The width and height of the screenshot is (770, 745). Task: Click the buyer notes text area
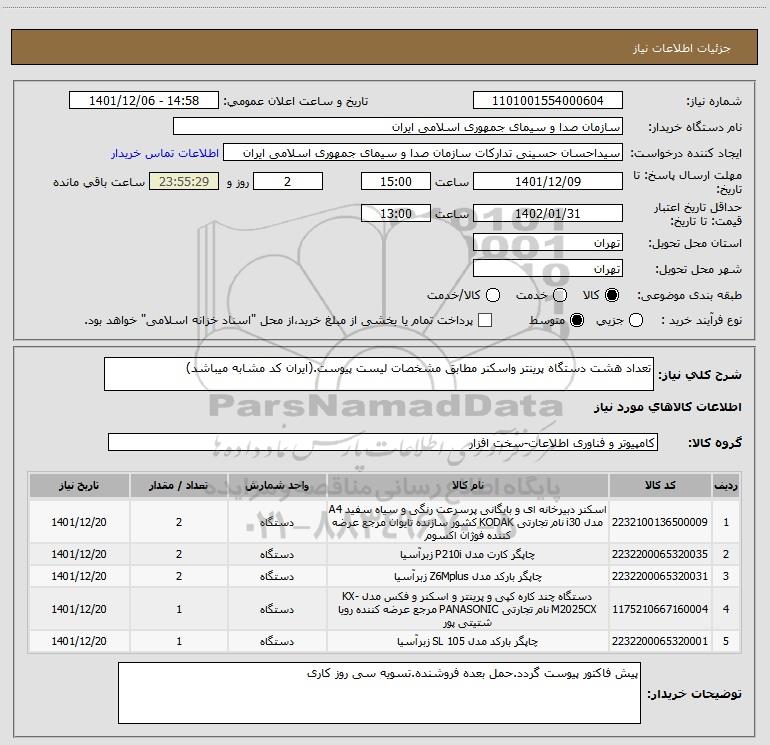tap(379, 693)
